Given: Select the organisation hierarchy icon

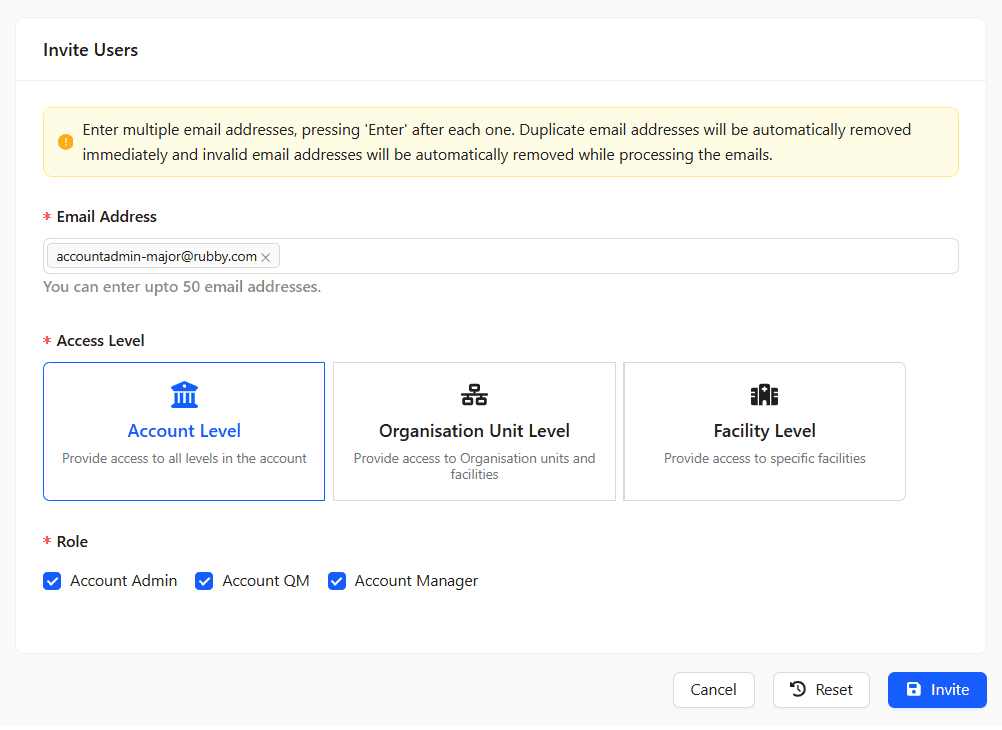Looking at the screenshot, I should pos(473,394).
